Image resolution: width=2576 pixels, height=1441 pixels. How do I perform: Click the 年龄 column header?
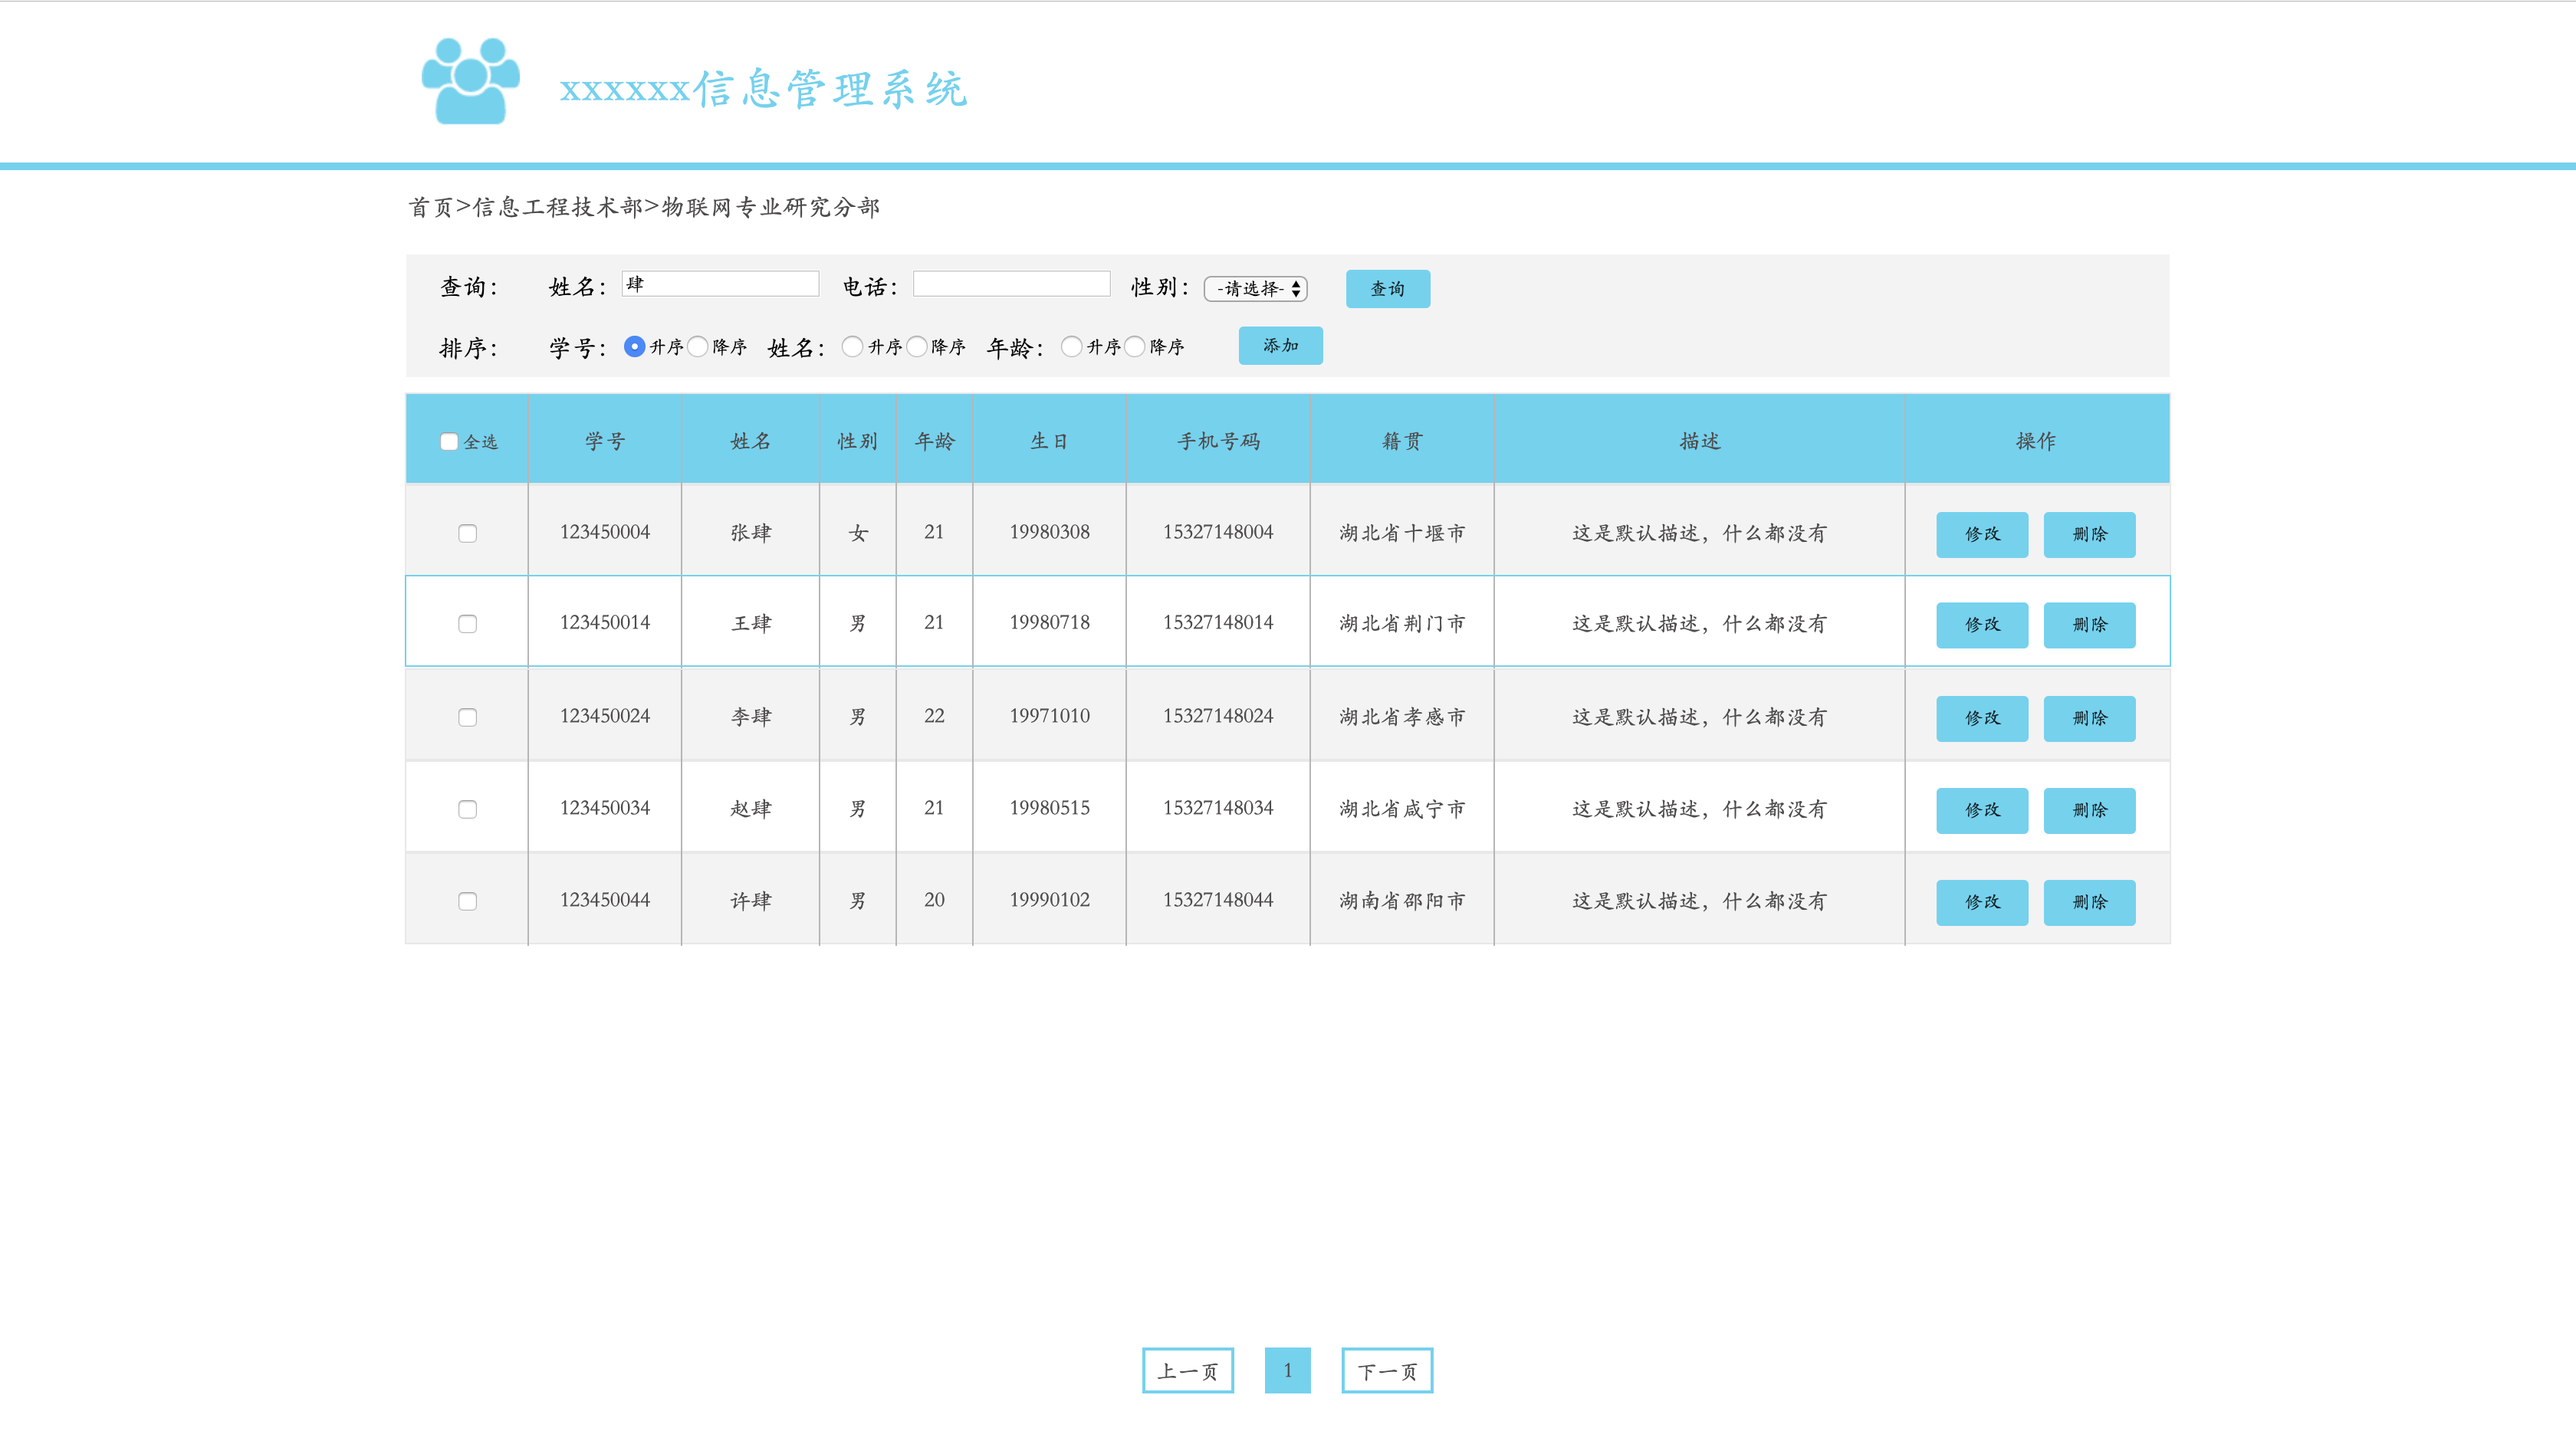coord(934,441)
